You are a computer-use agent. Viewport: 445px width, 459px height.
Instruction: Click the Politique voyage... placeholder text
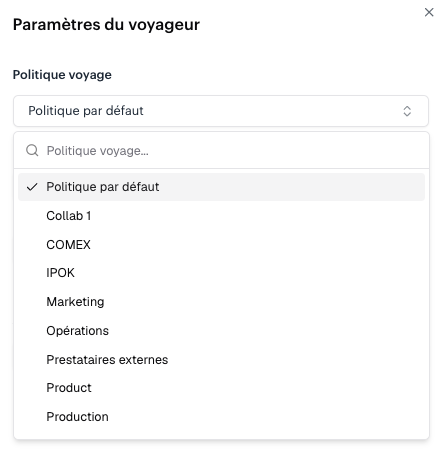coord(97,151)
